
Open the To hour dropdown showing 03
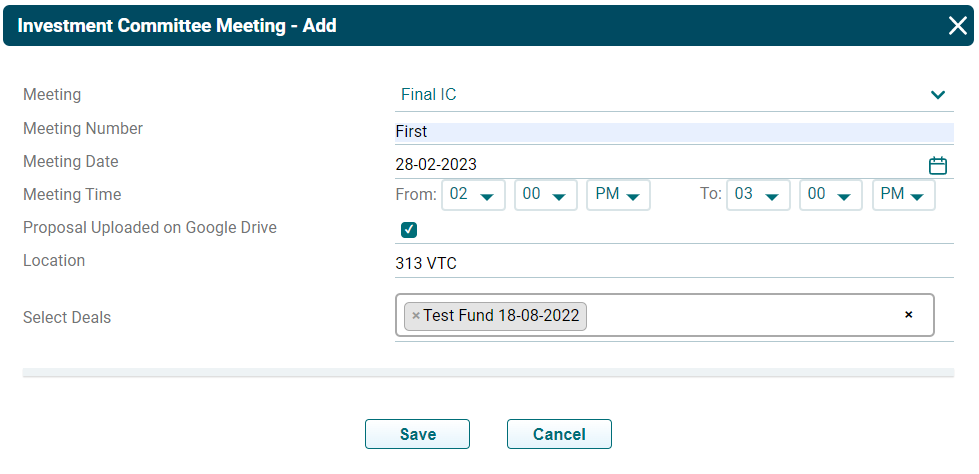758,195
